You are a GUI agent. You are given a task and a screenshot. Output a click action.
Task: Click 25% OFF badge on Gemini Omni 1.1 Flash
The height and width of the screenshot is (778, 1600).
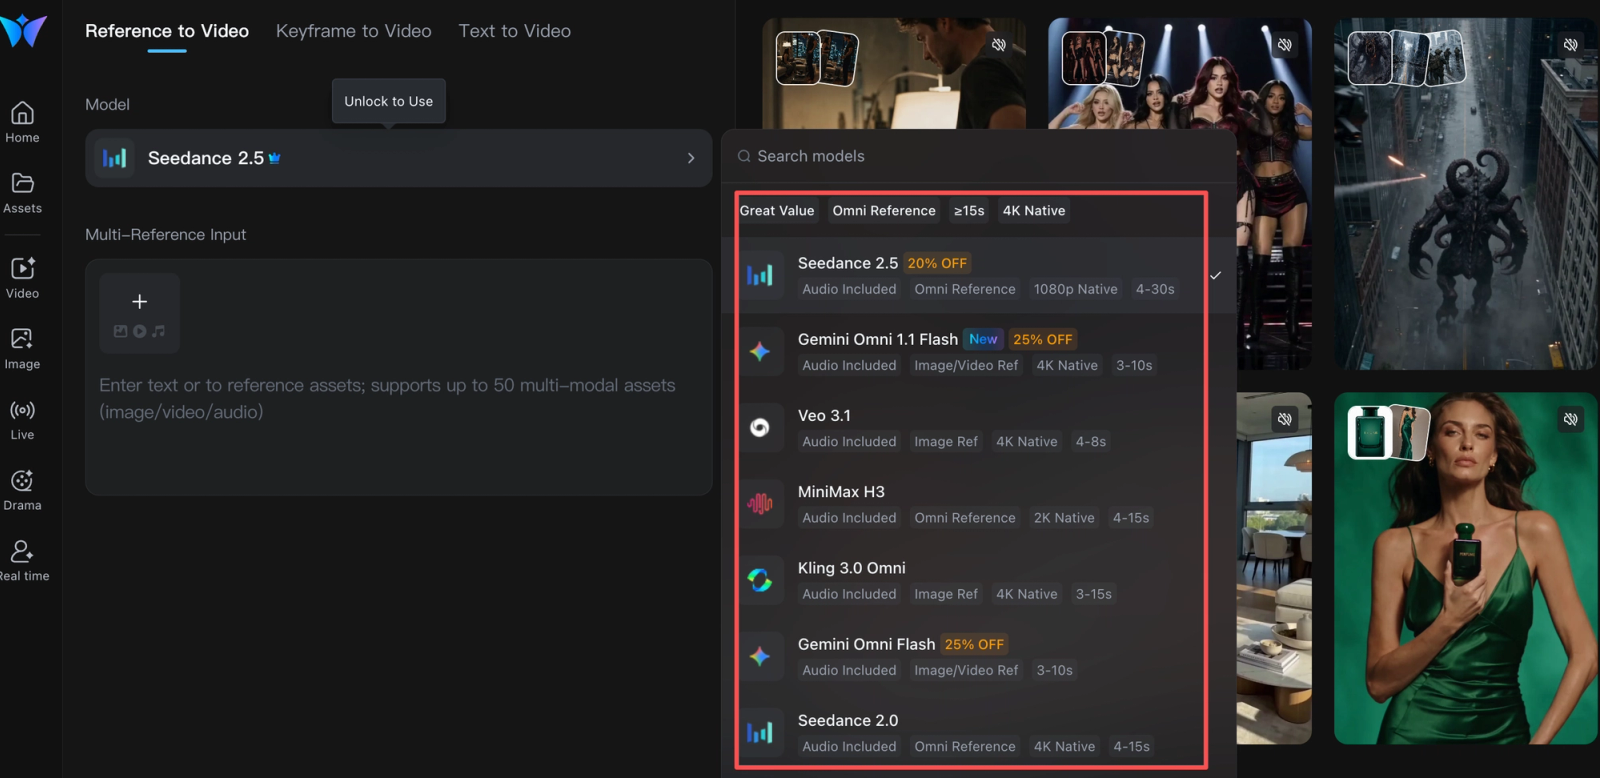click(1042, 339)
